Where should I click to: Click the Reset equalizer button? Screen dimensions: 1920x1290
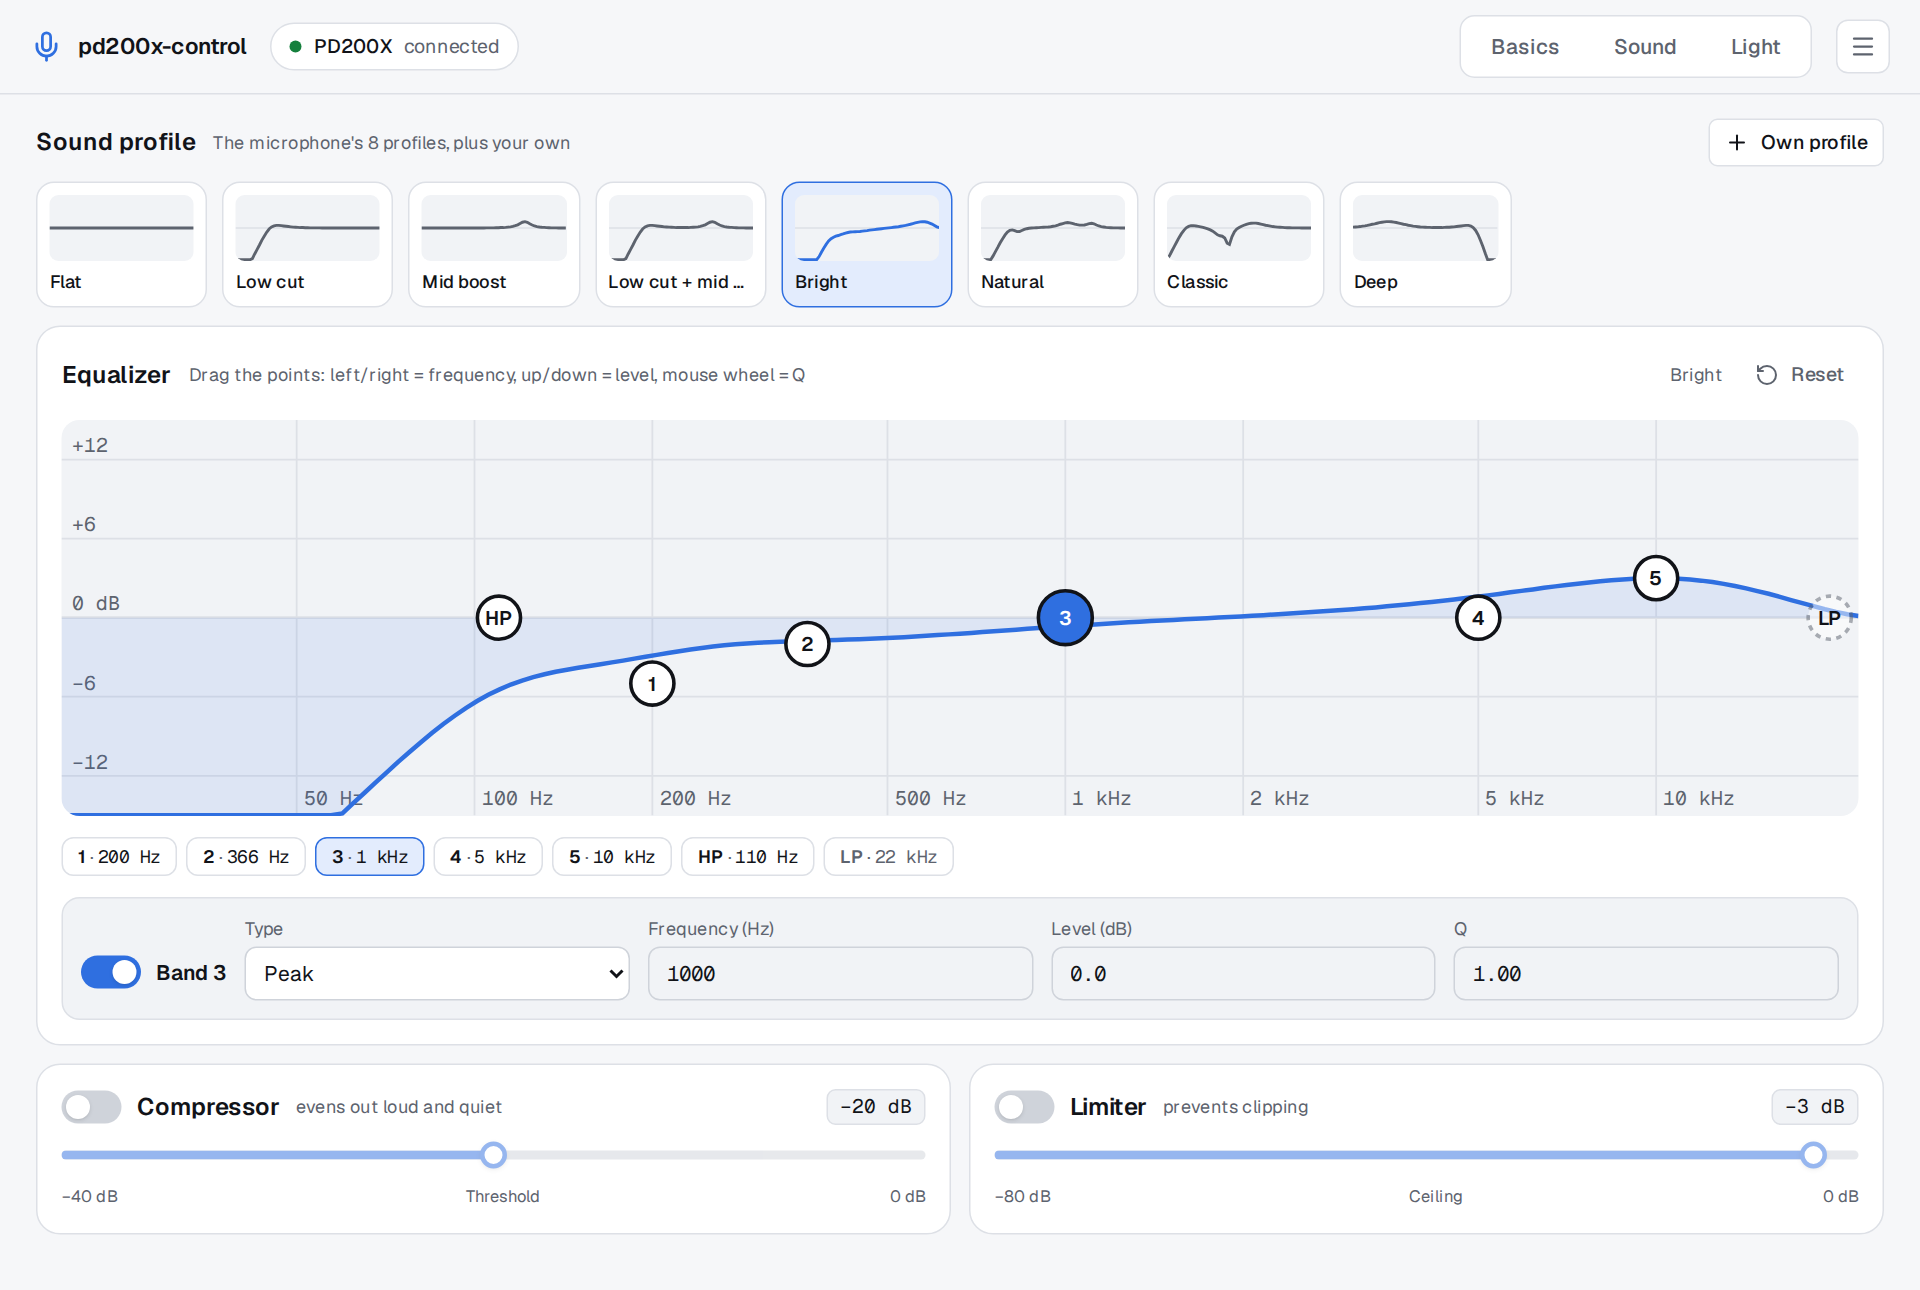click(x=1800, y=375)
